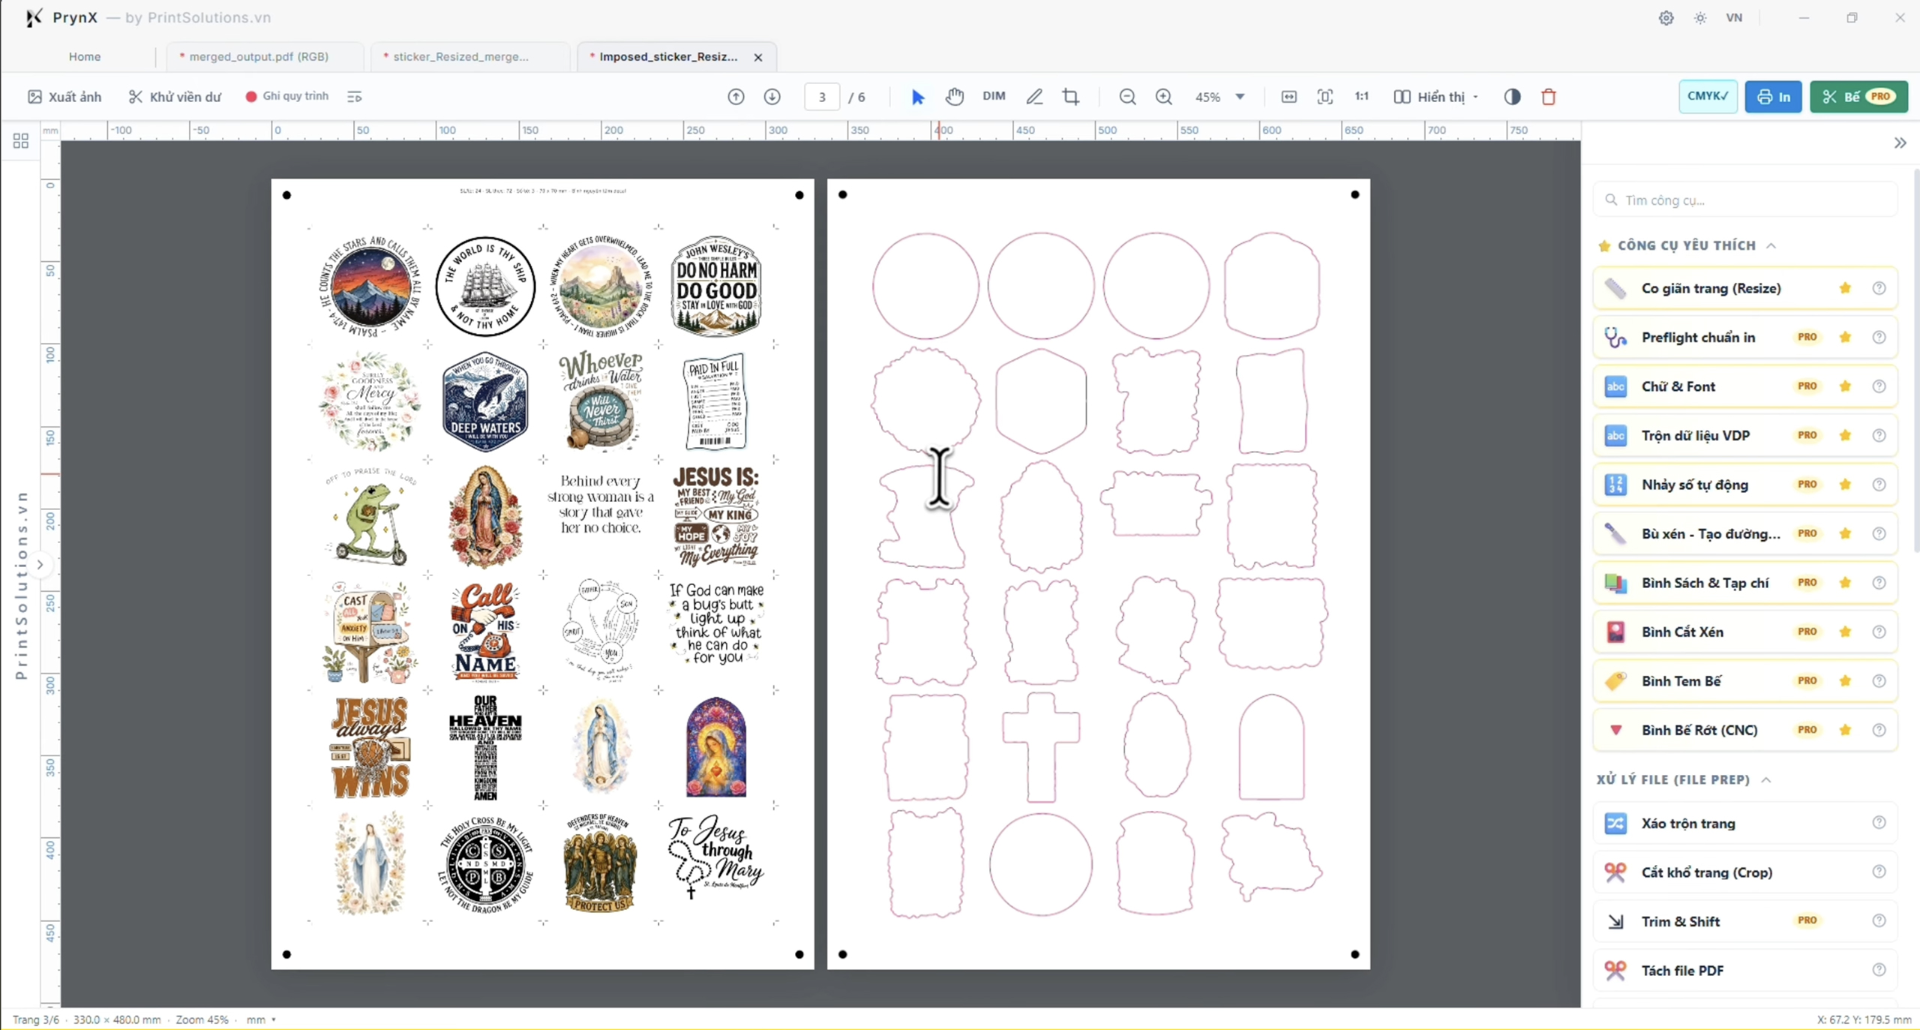Open the Home tab
This screenshot has width=1920, height=1030.
tap(85, 57)
